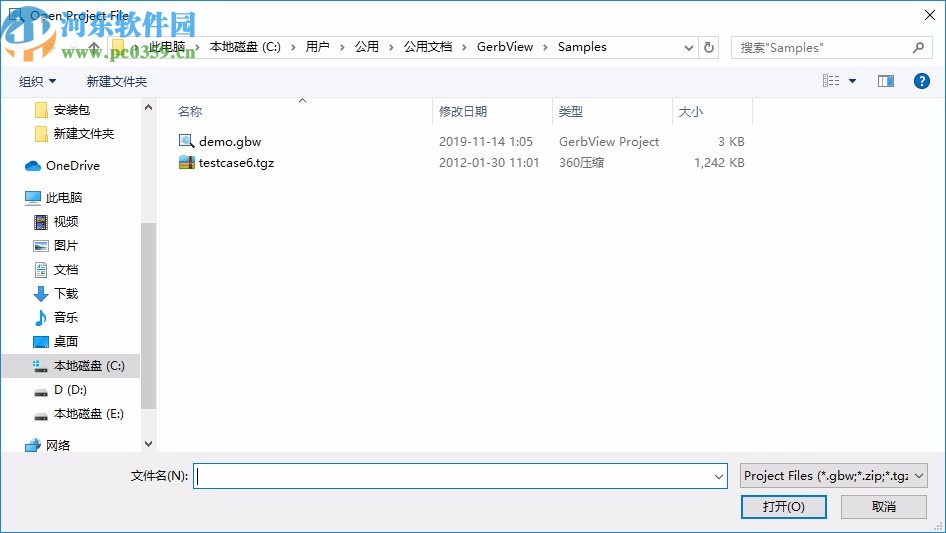This screenshot has width=946, height=533.
Task: Click type GerbView Project
Action: coord(609,142)
